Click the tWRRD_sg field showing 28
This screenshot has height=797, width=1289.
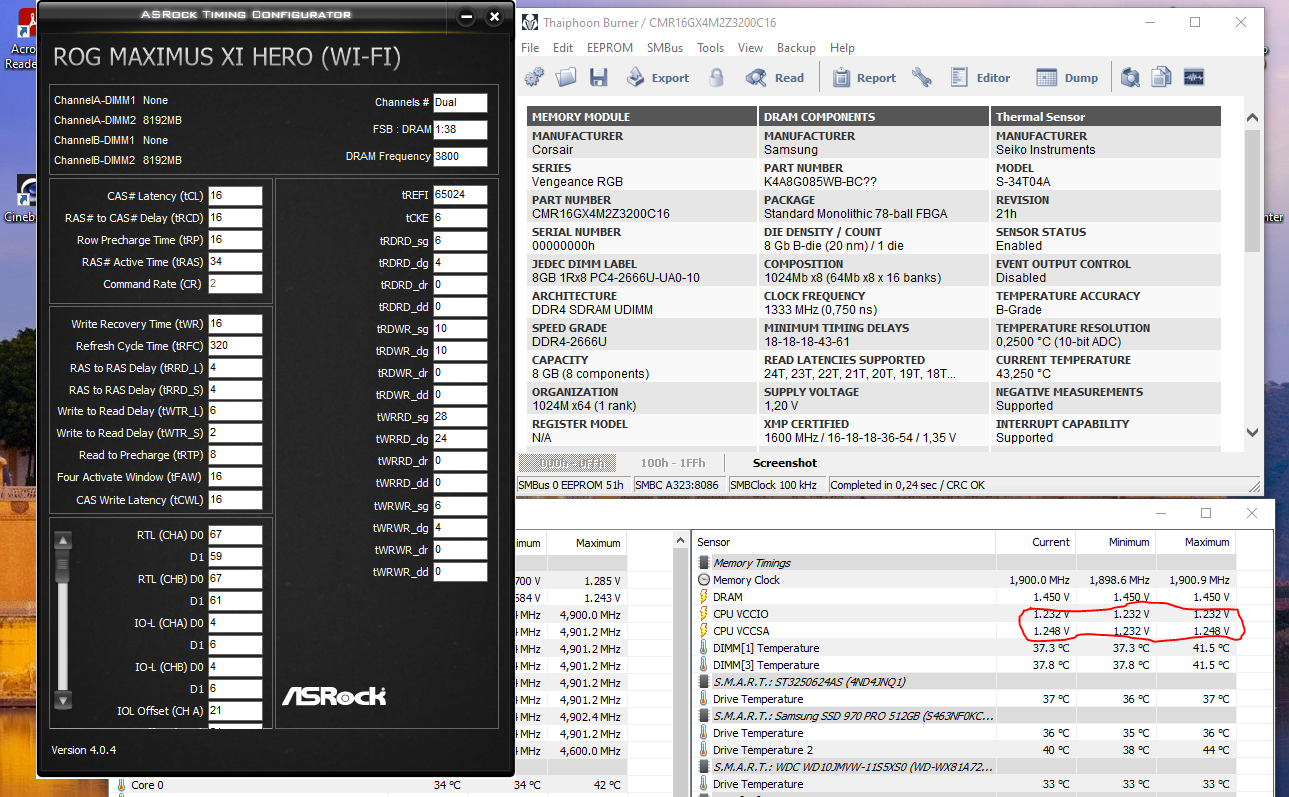[x=460, y=416]
